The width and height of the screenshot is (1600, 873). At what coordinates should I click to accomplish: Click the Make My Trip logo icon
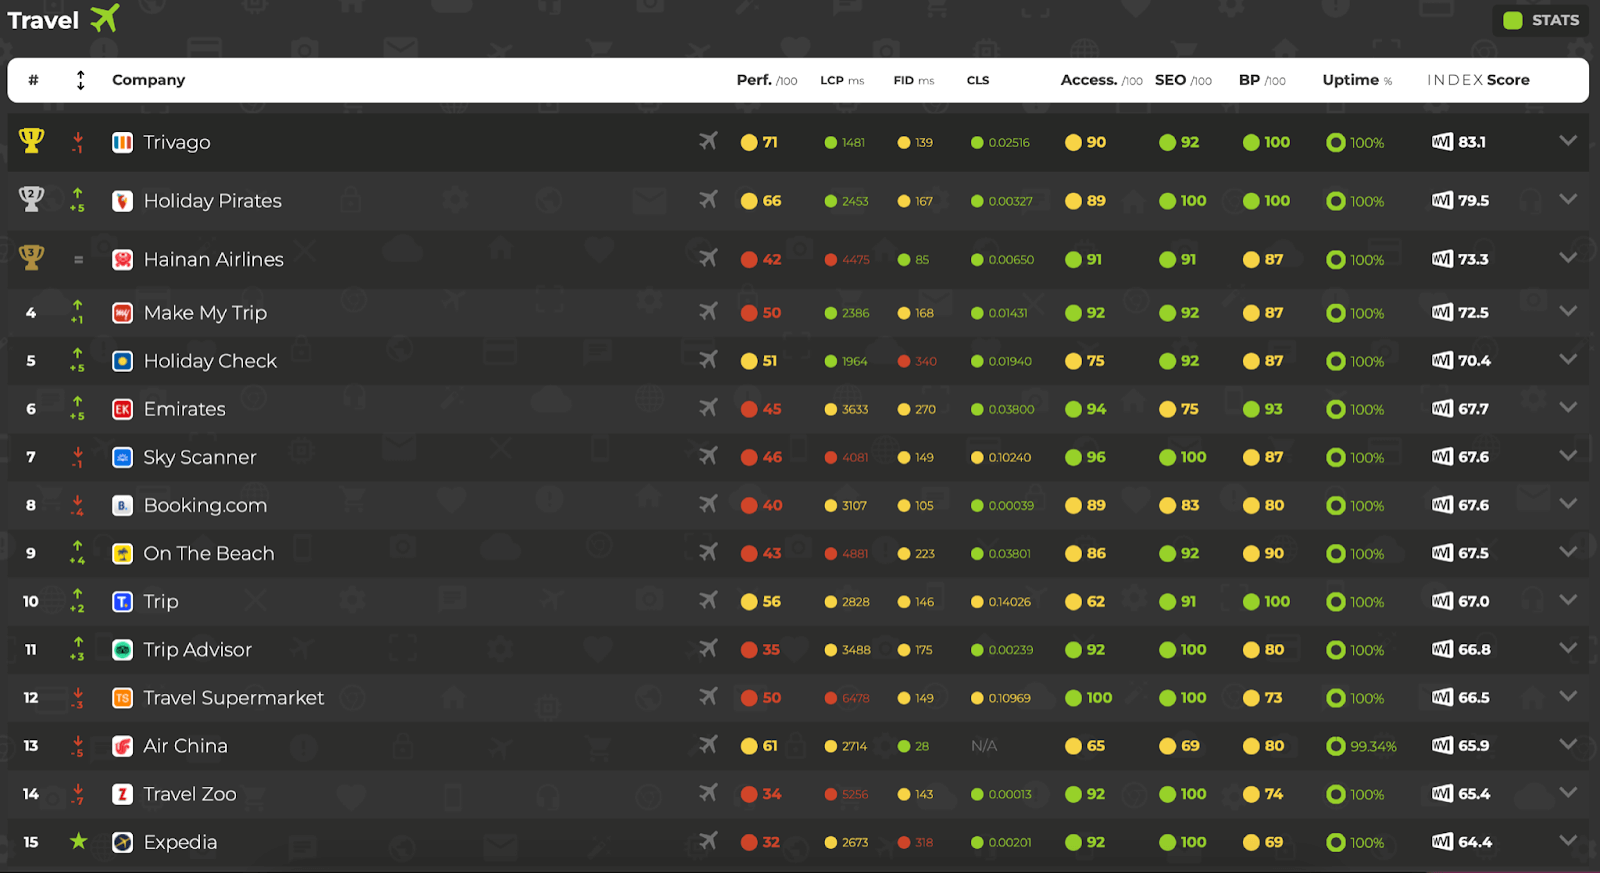[x=122, y=313]
